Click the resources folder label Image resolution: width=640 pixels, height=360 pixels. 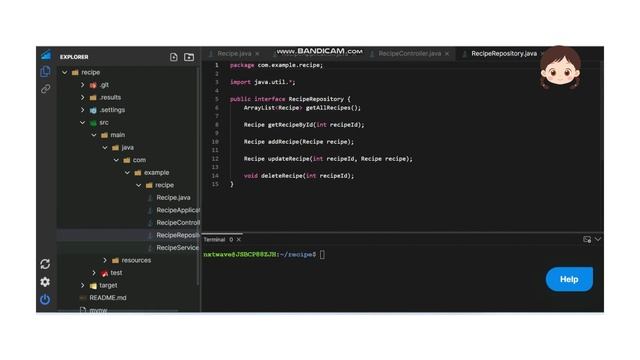(136, 260)
